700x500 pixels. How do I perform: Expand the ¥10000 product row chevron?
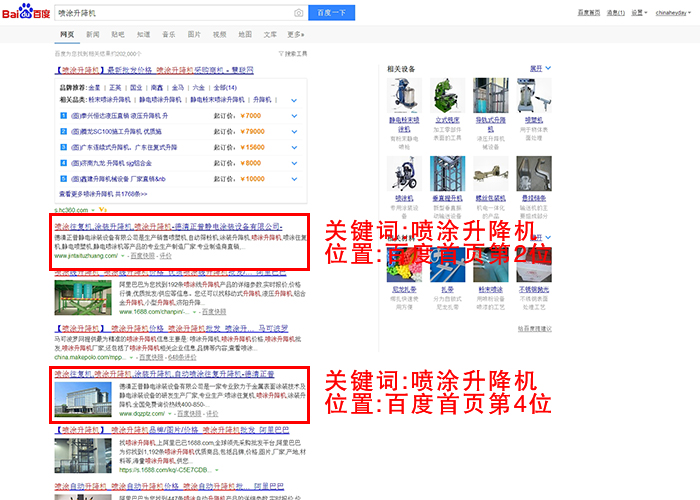tap(294, 179)
